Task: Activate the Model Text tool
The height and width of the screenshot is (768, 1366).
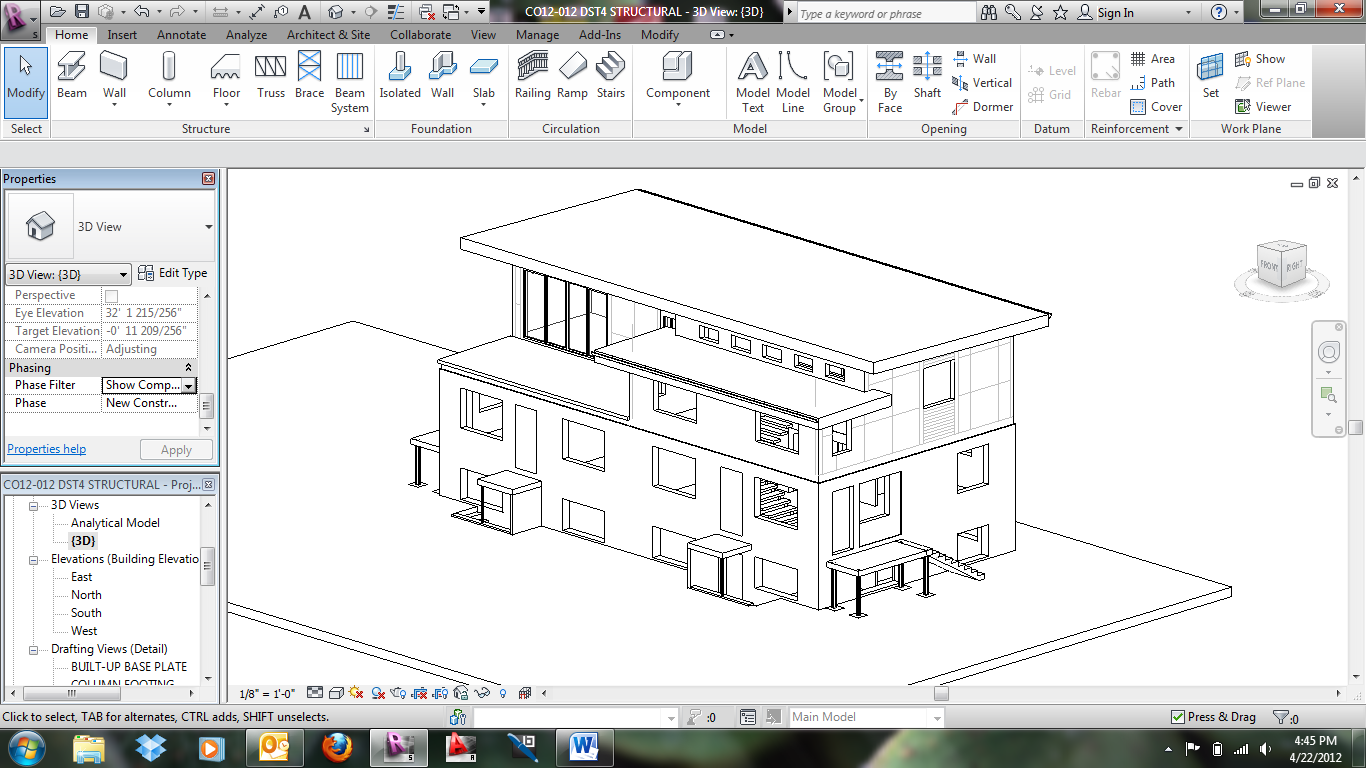Action: (752, 80)
